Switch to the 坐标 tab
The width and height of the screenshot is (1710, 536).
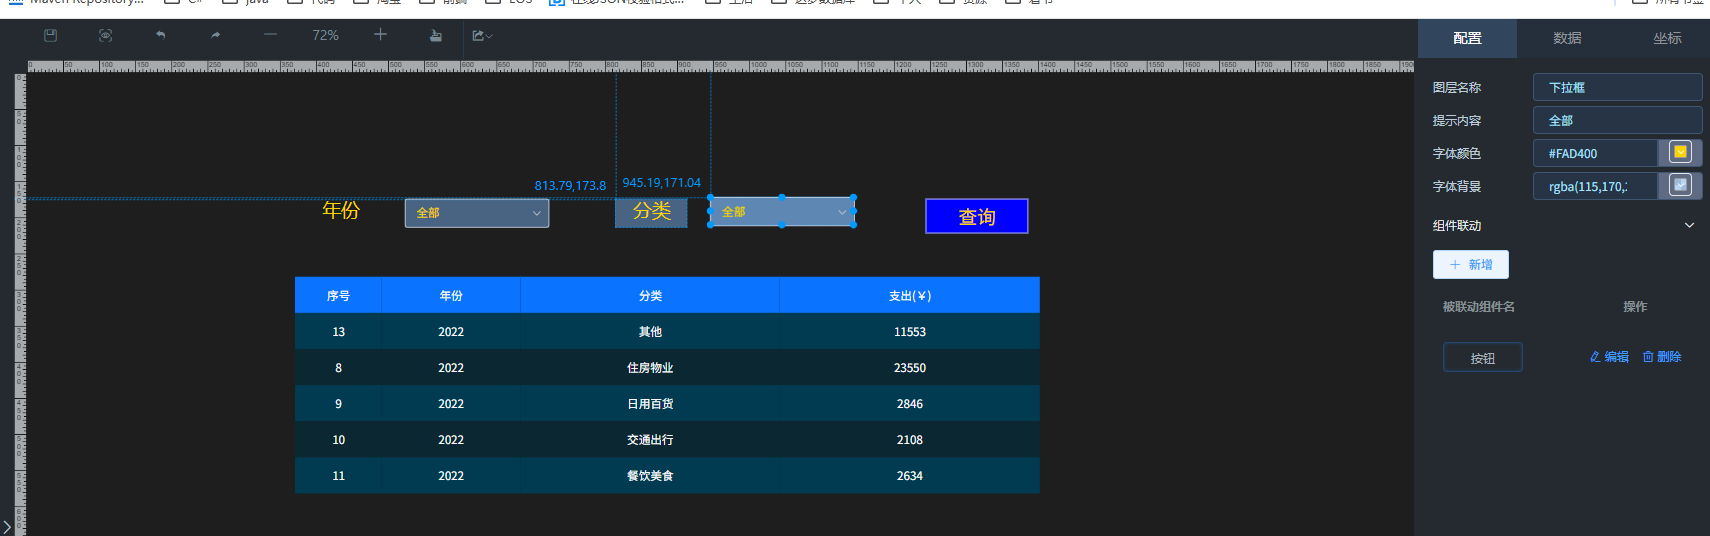[x=1667, y=38]
